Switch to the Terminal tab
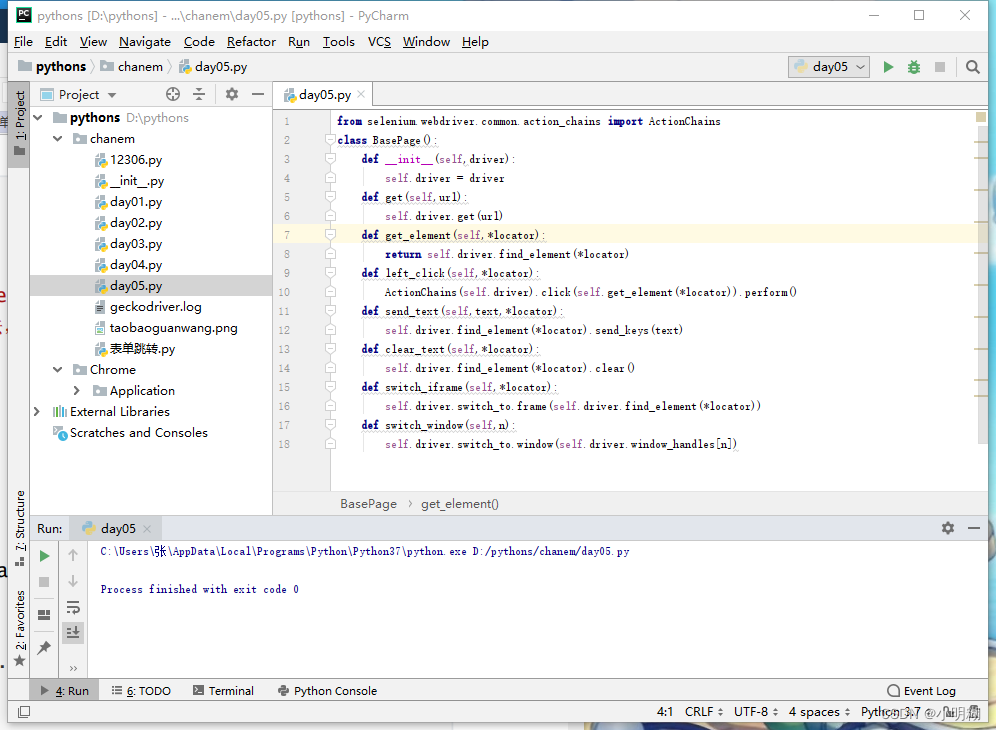 pos(230,690)
